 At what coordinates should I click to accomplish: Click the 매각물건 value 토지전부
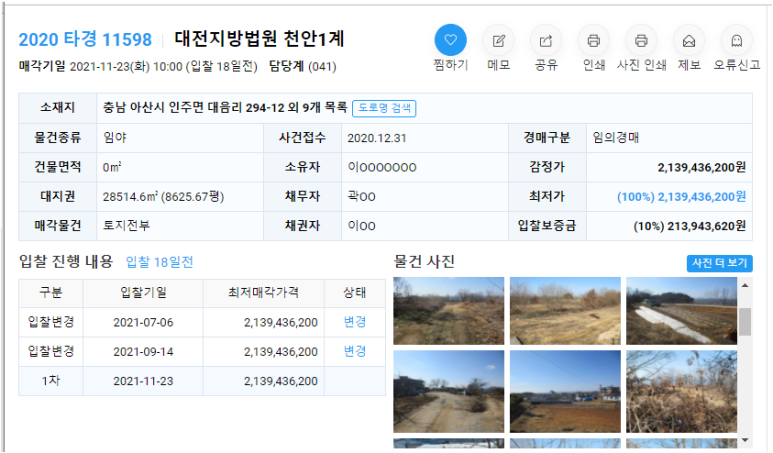[126, 226]
